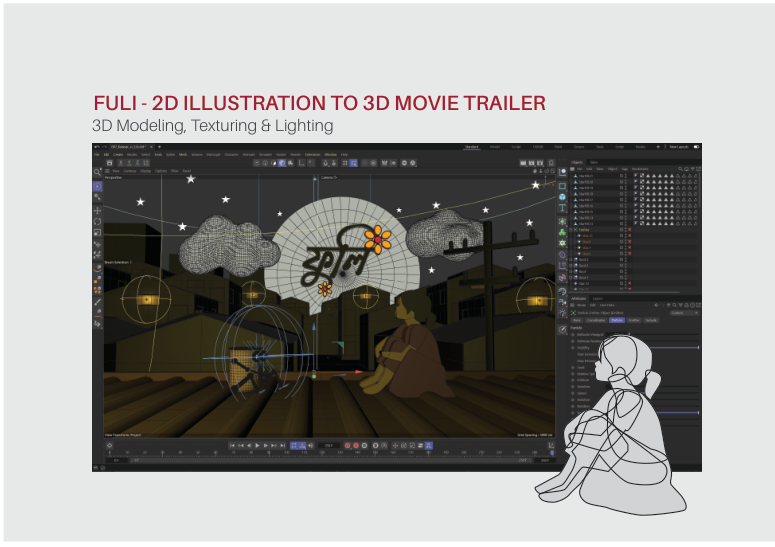Click the timeline playhead marker near frame 250
The width and height of the screenshot is (775, 547).
552,453
